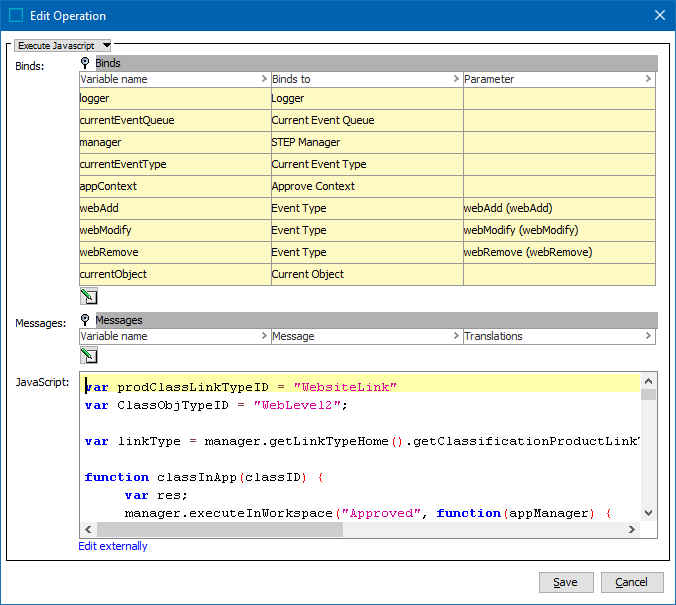Click the pin icon beside Messages header

click(x=86, y=320)
